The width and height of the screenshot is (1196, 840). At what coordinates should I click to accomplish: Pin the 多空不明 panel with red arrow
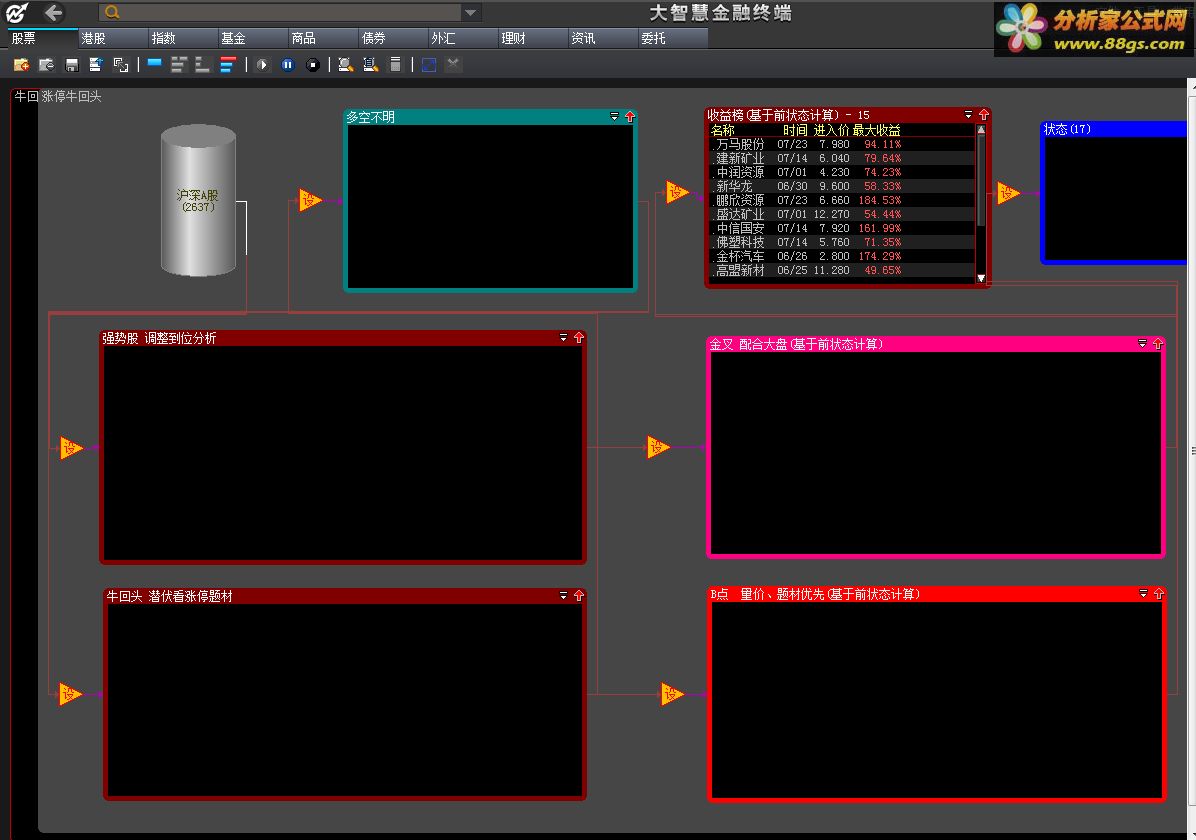coord(629,117)
